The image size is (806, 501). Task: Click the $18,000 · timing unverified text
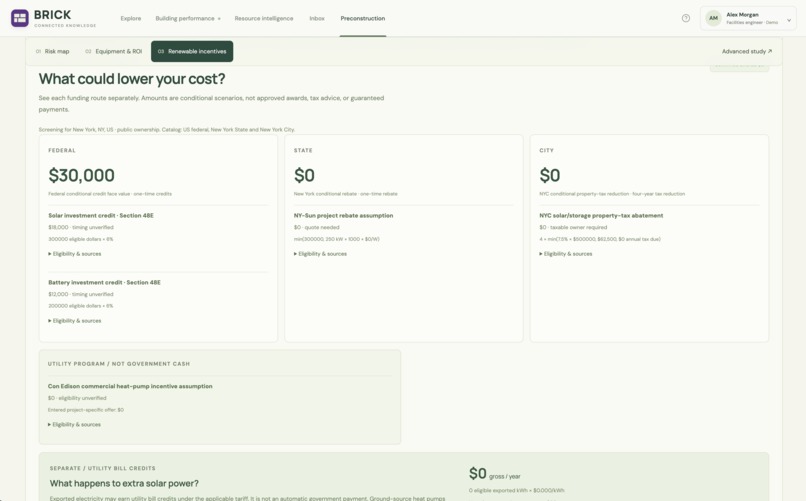pos(81,227)
